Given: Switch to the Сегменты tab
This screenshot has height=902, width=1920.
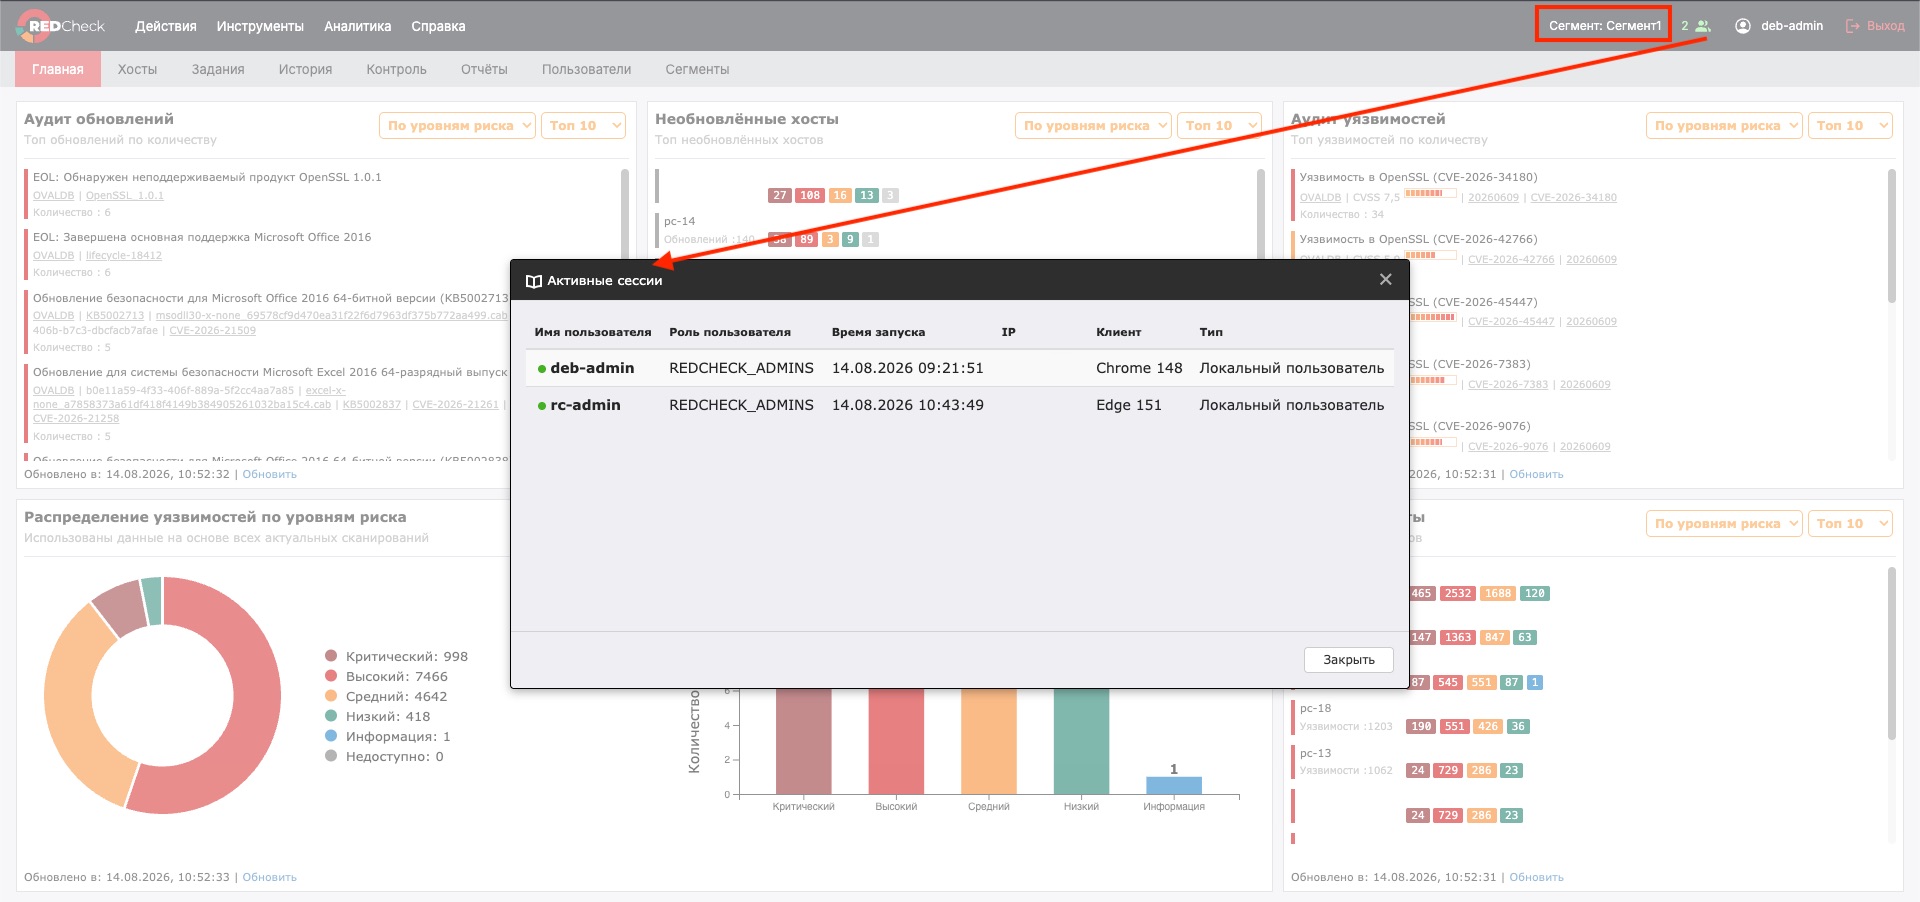Looking at the screenshot, I should click(x=697, y=69).
